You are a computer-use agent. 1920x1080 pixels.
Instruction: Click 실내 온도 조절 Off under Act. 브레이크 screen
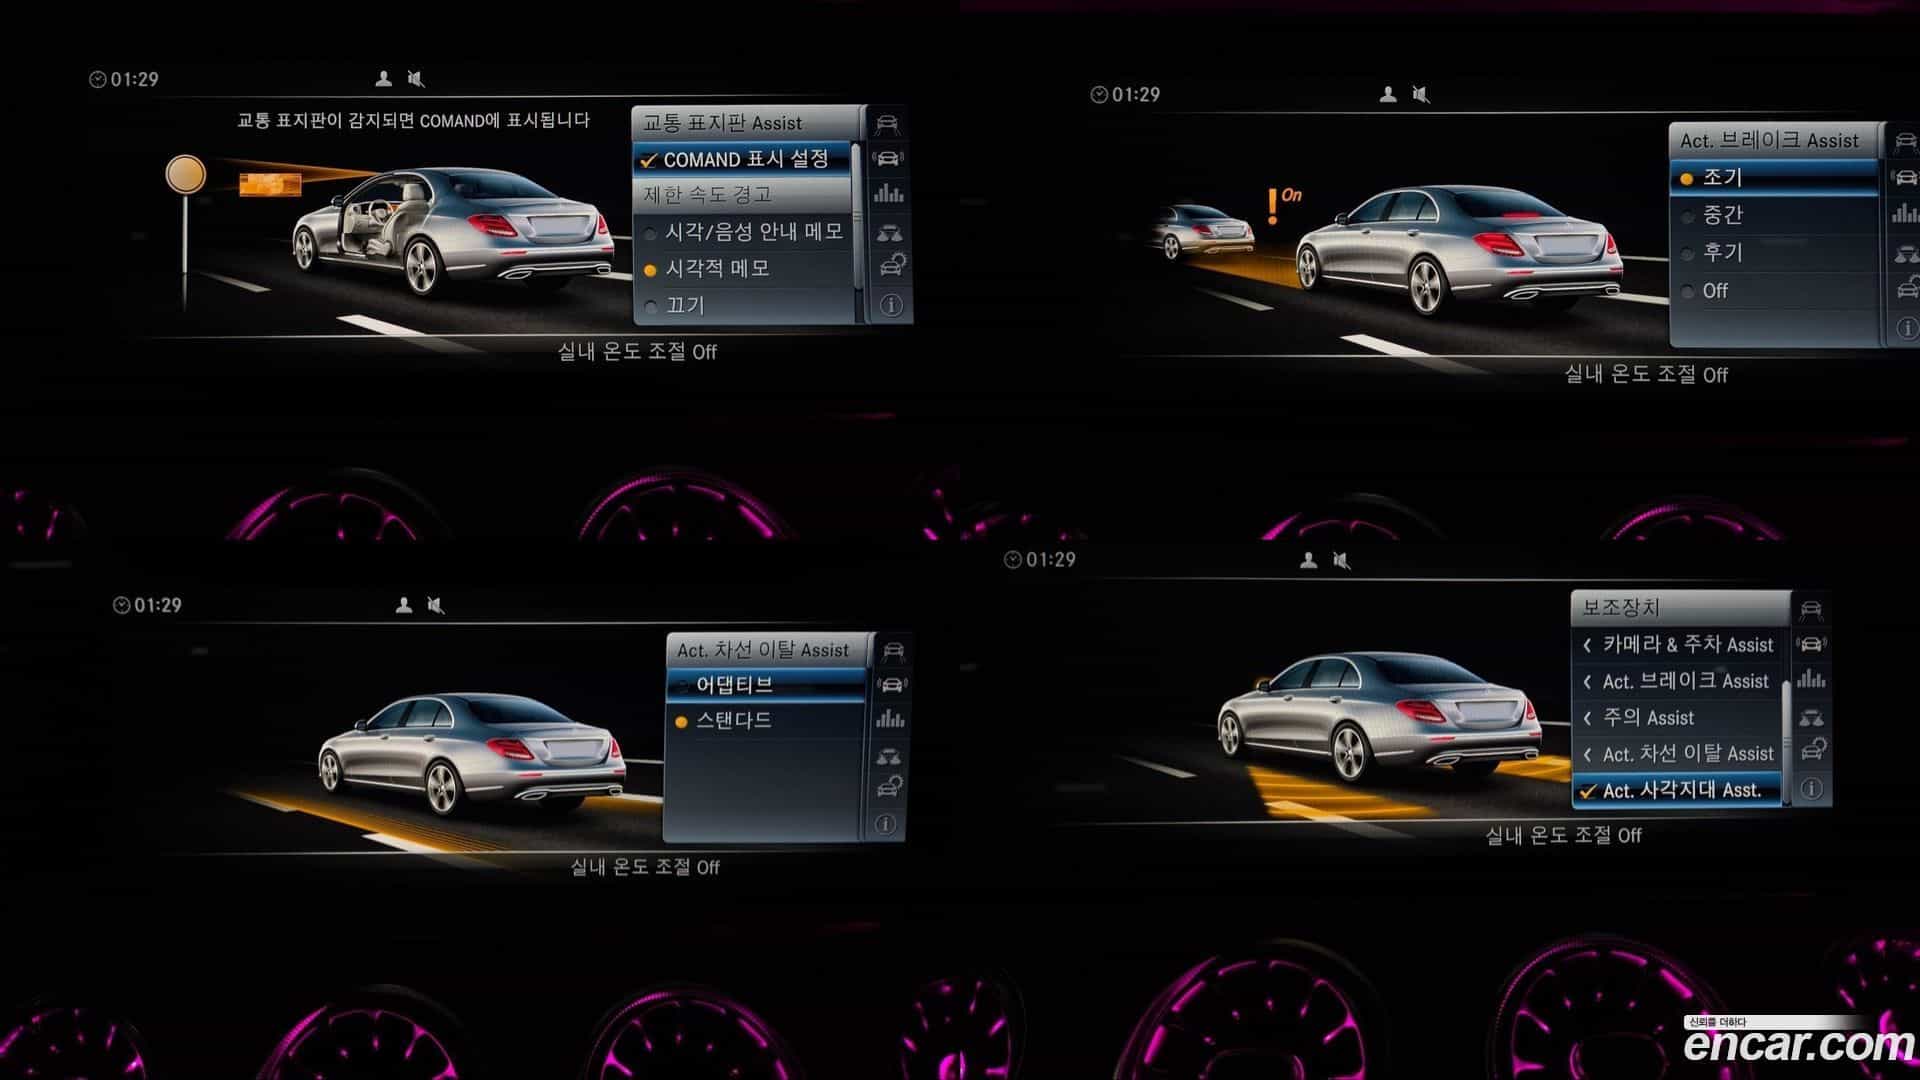pos(1646,375)
